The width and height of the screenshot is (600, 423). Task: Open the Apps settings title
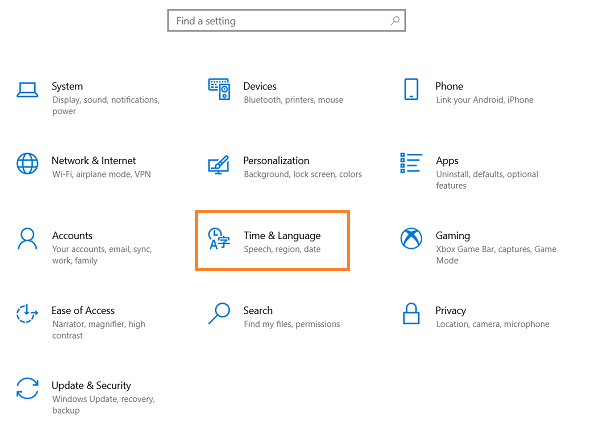click(447, 161)
